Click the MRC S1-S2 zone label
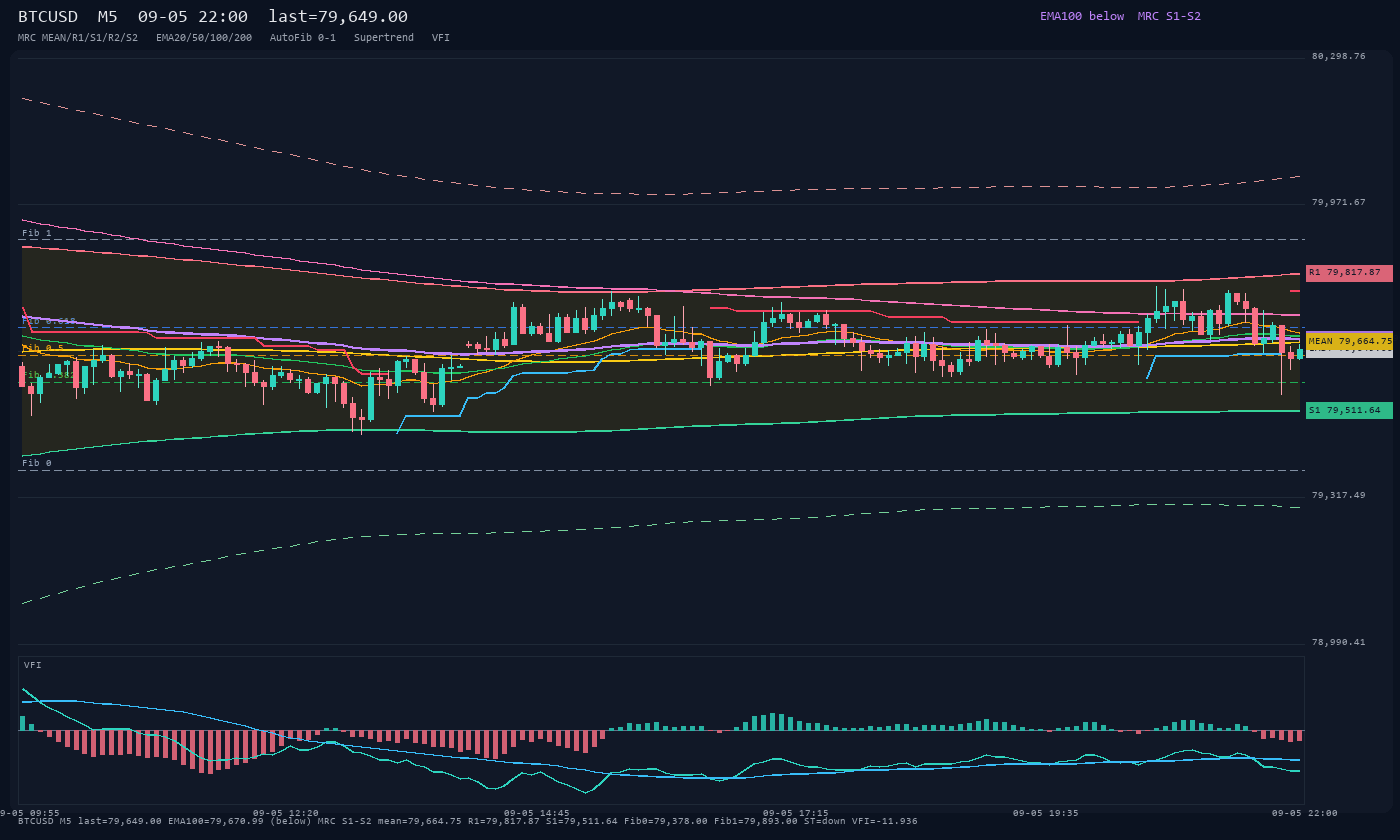 1169,16
